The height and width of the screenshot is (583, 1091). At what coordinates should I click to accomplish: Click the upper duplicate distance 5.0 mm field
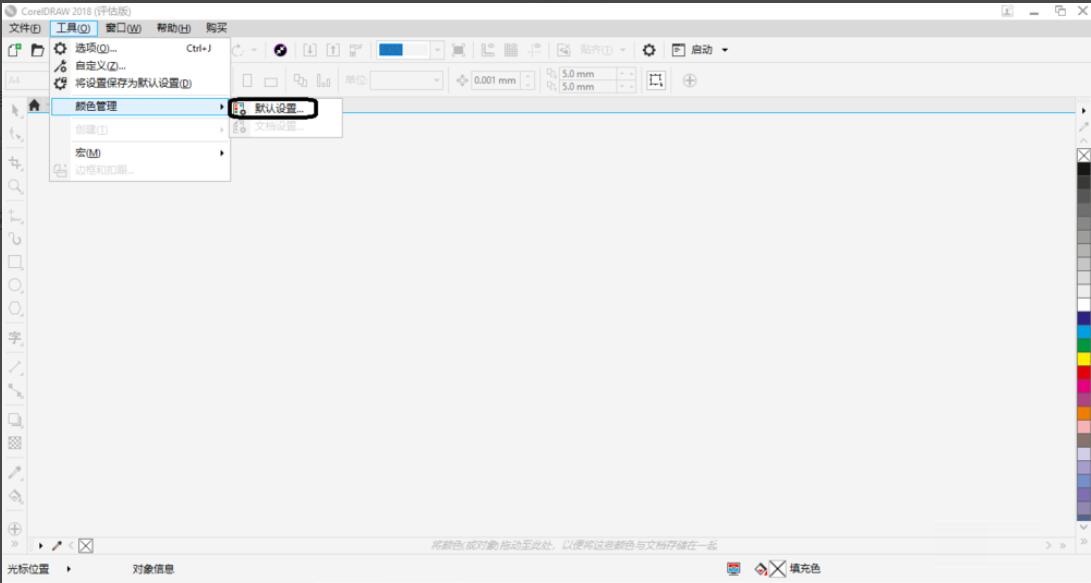pyautogui.click(x=589, y=74)
